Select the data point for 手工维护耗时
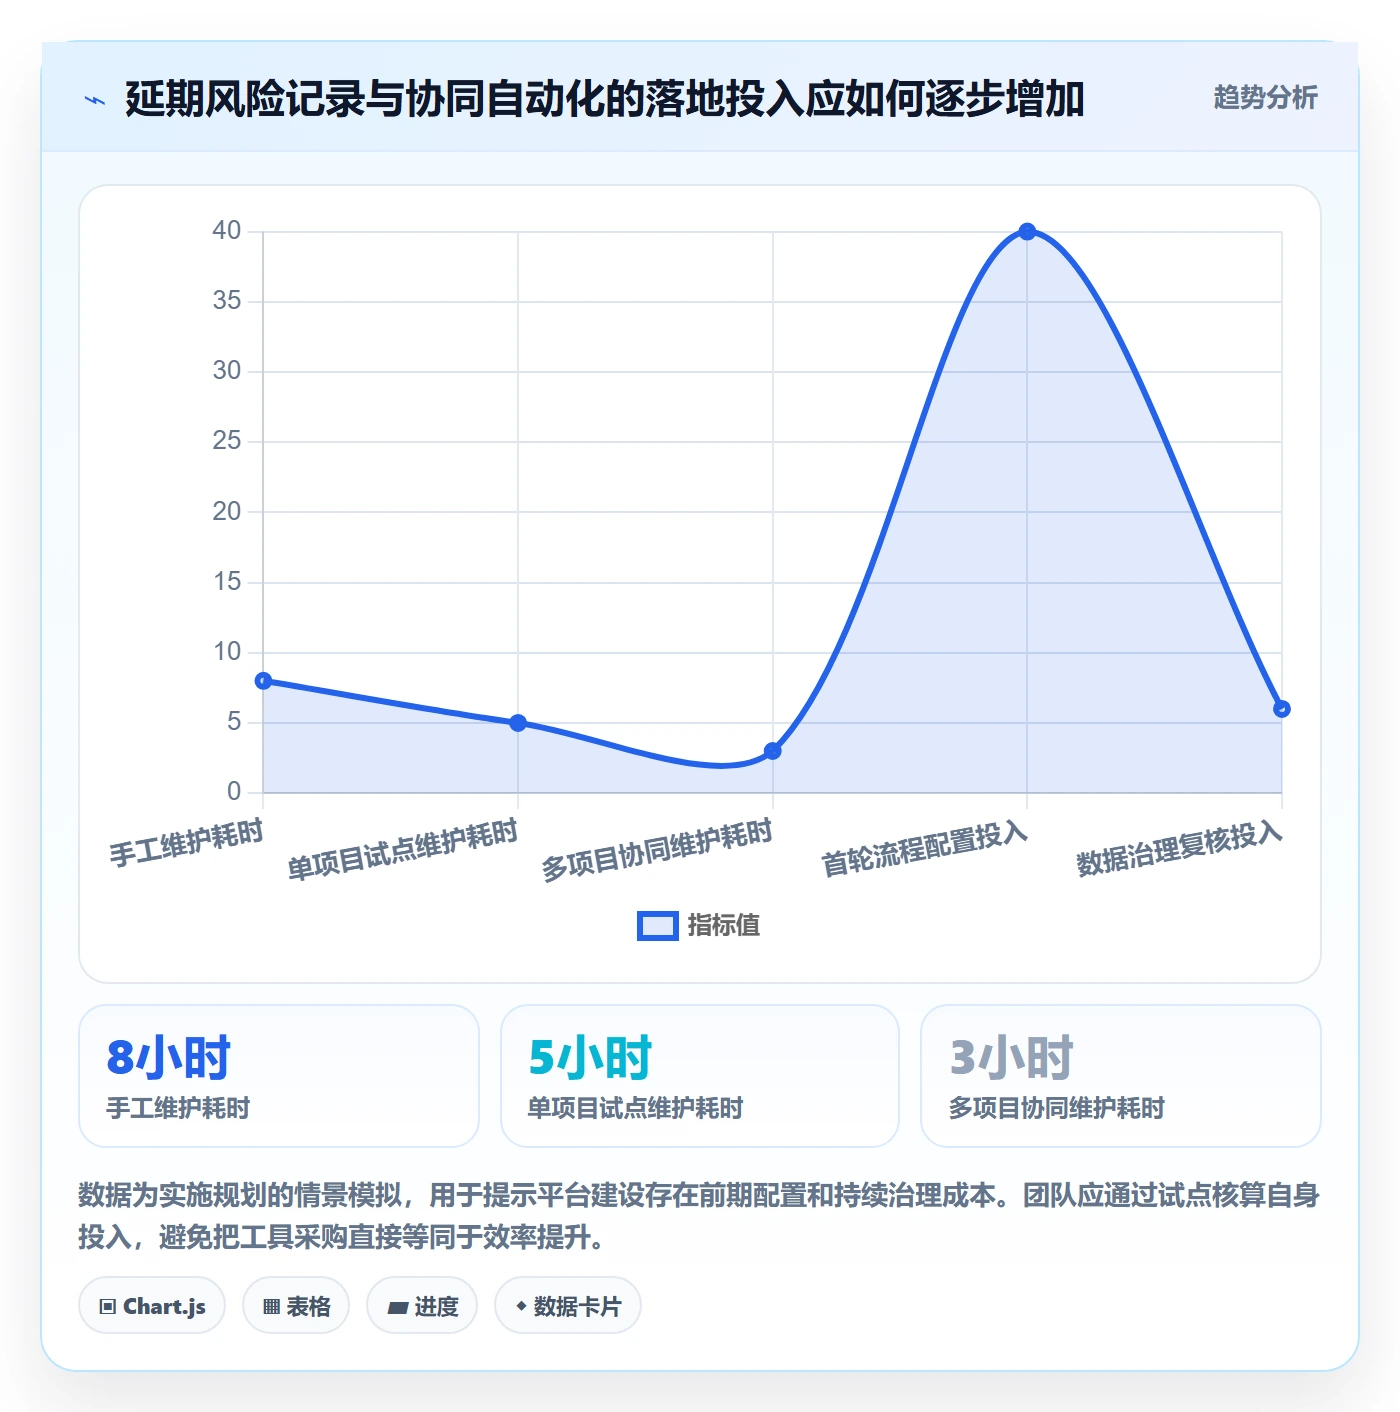The width and height of the screenshot is (1400, 1412). point(263,681)
